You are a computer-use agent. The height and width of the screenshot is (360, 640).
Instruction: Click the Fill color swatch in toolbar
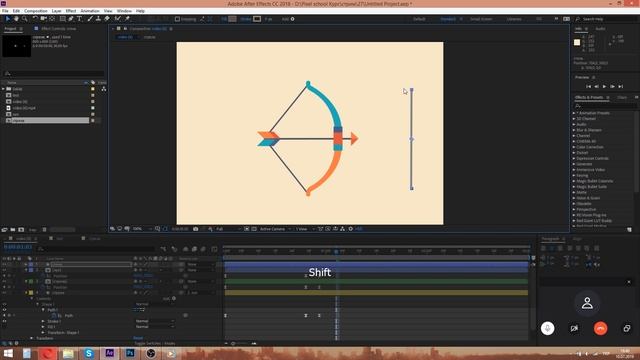pos(232,19)
